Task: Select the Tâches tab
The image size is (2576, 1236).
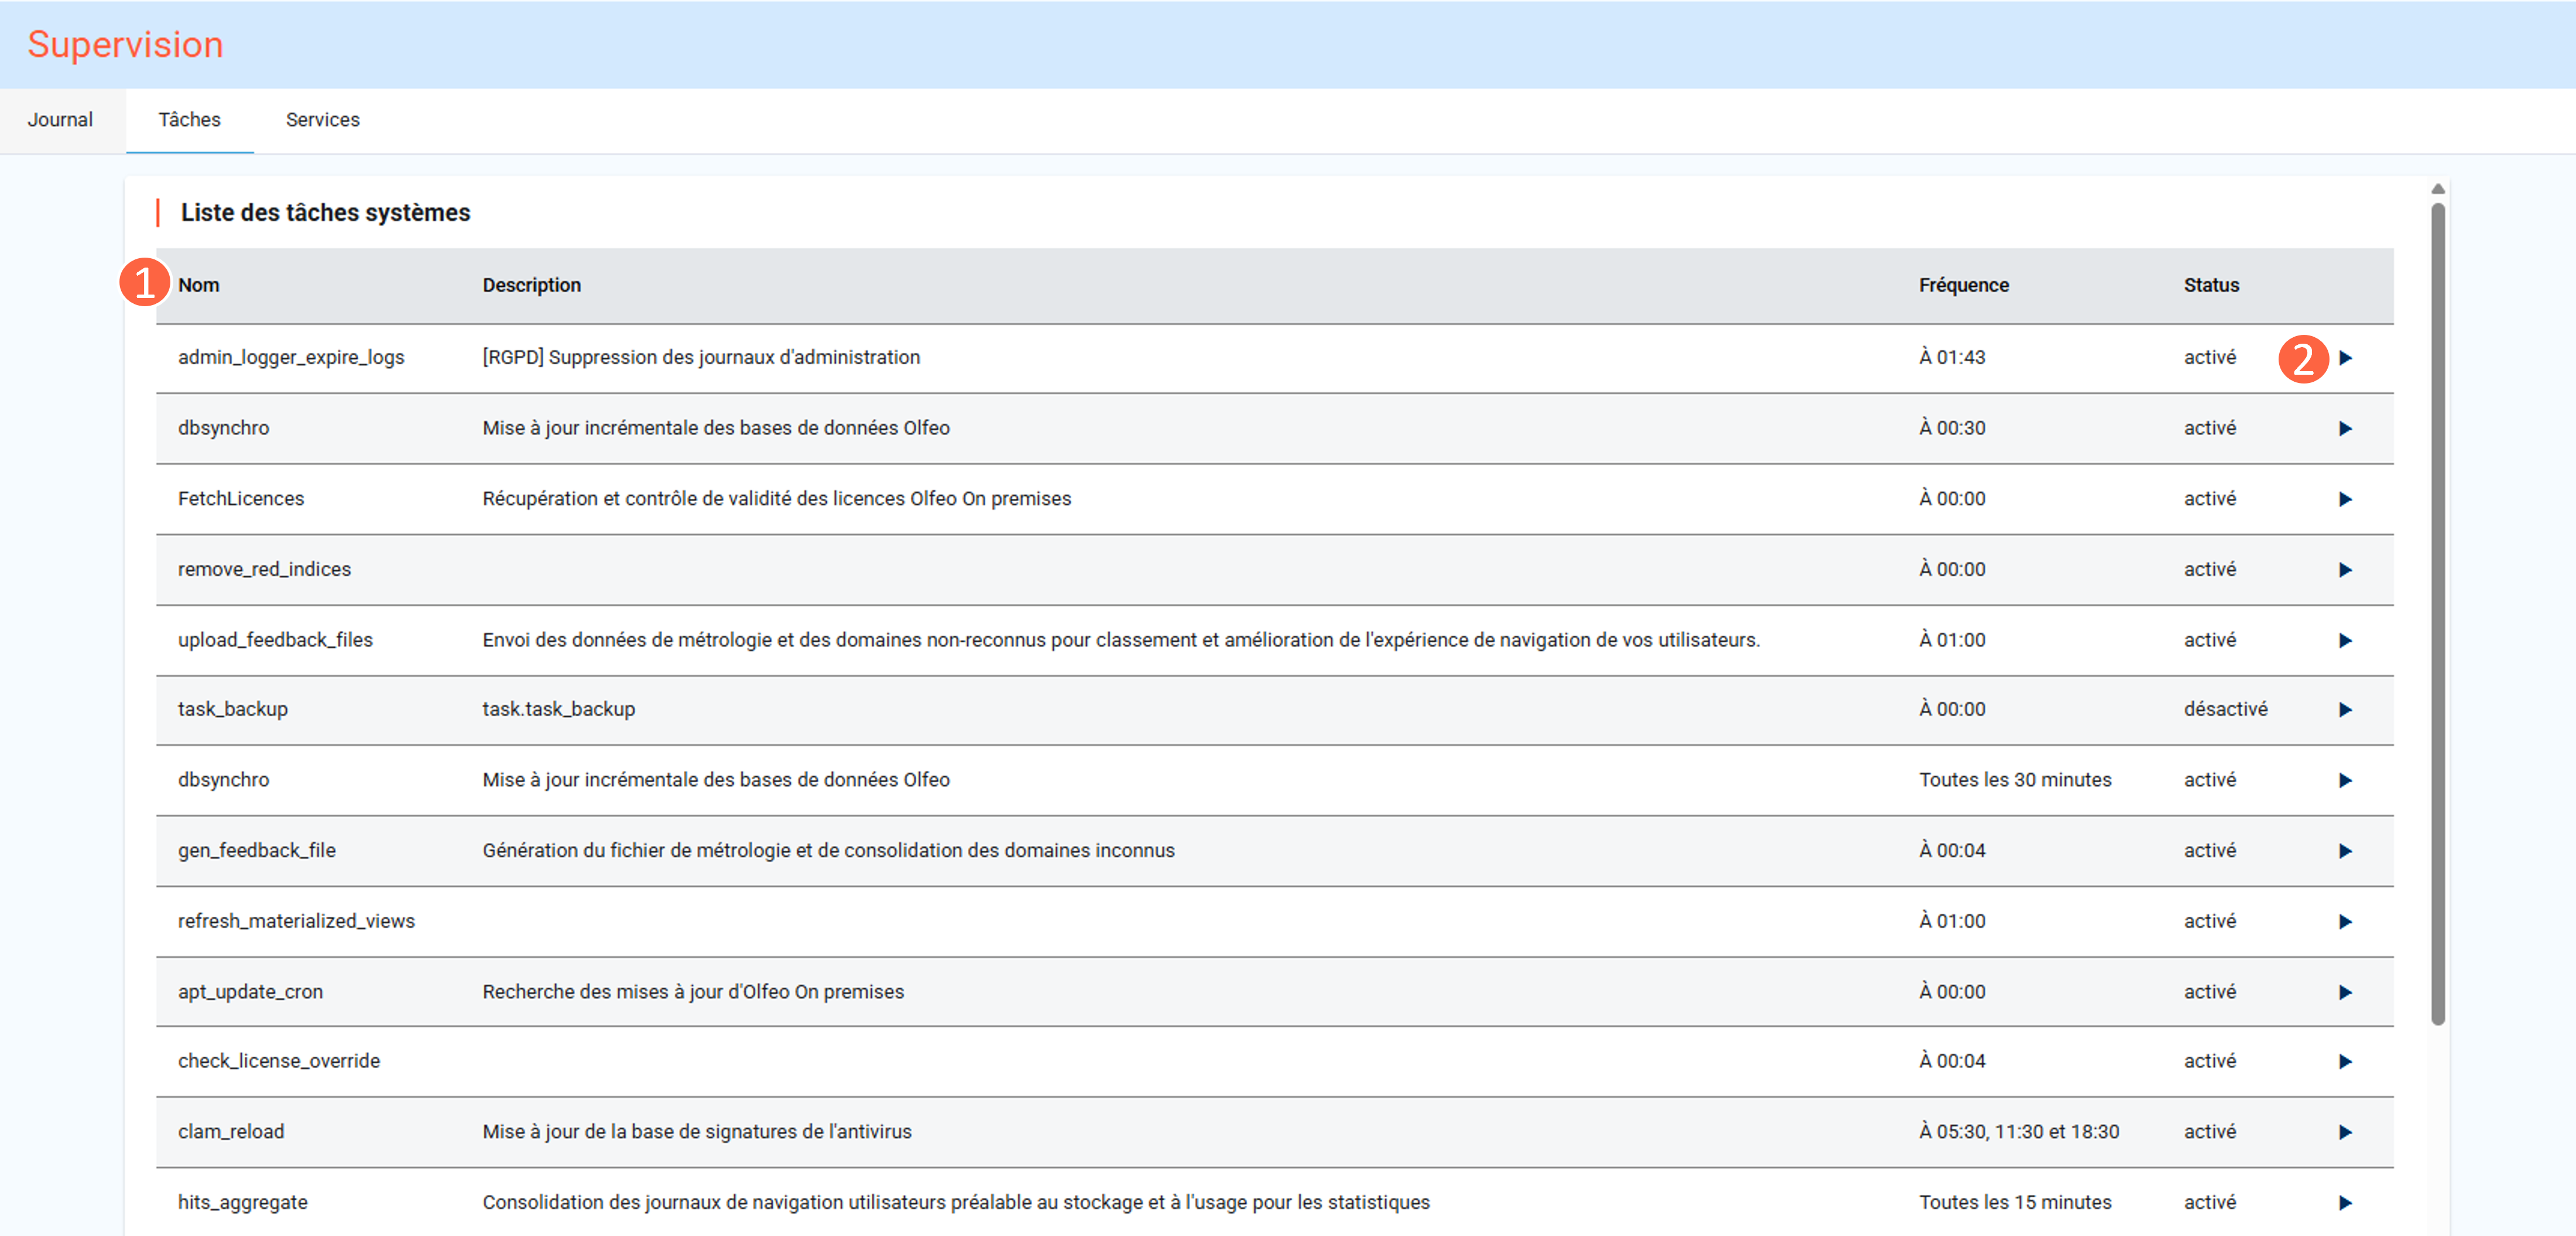Action: click(x=189, y=120)
